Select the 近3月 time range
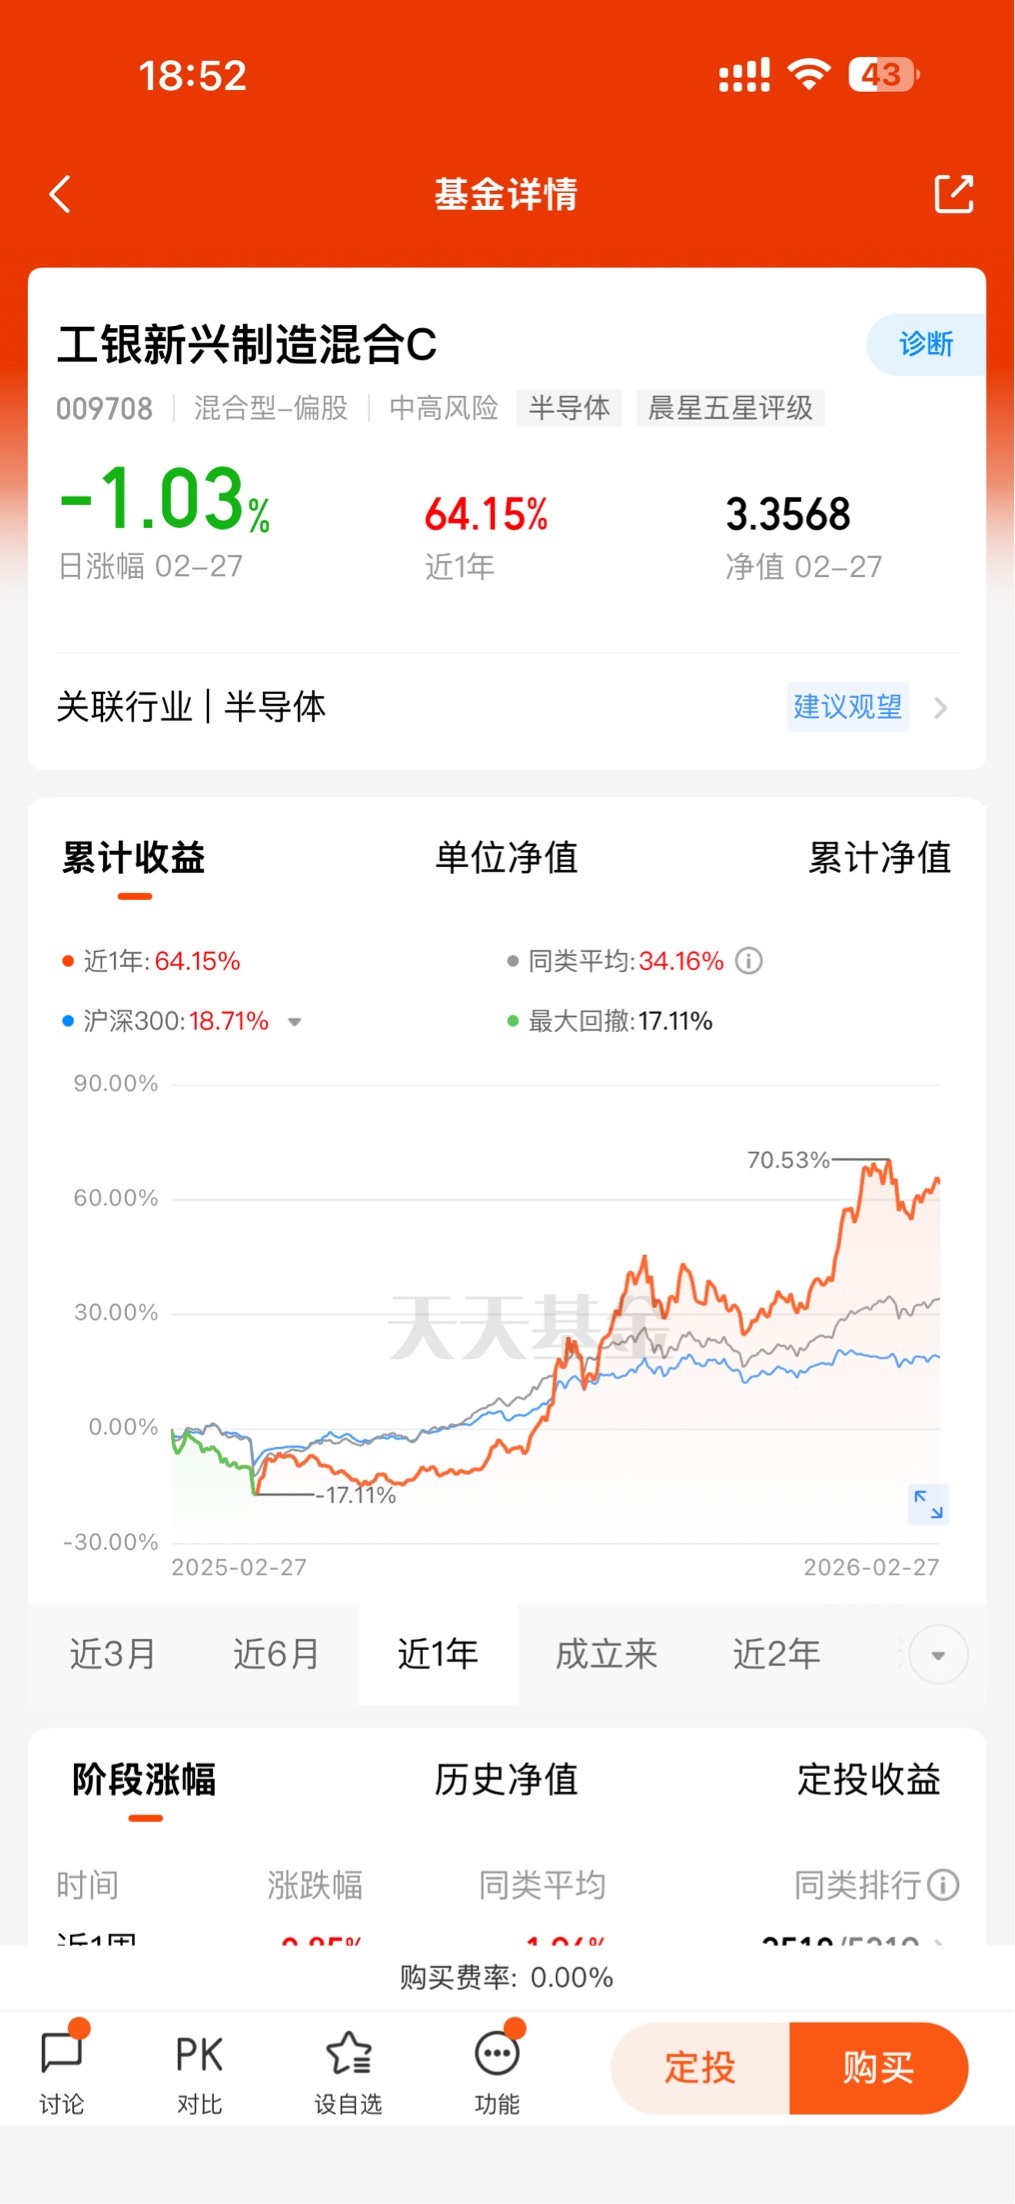1015x2204 pixels. (112, 1655)
